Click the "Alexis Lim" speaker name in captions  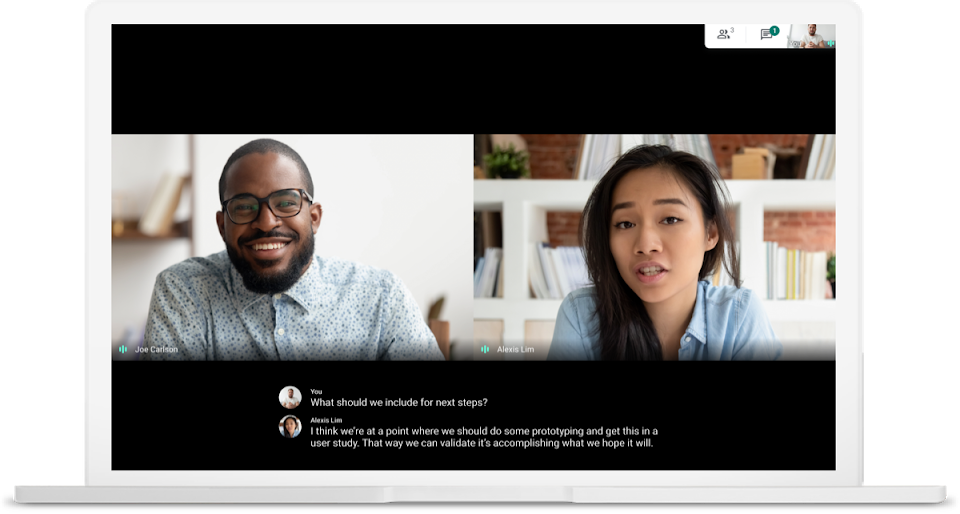[x=326, y=420]
